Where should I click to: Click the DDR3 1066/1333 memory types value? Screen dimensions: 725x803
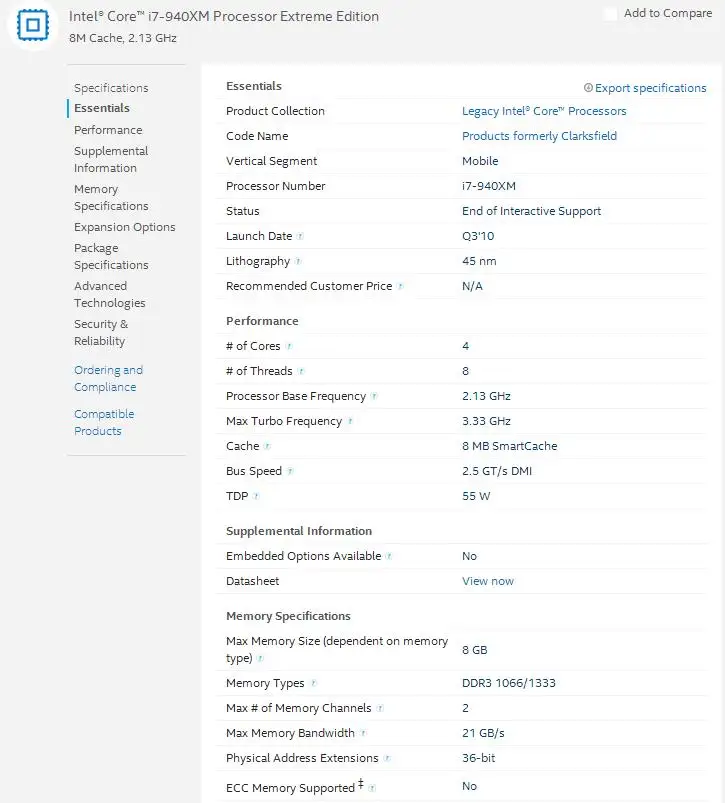pyautogui.click(x=508, y=683)
